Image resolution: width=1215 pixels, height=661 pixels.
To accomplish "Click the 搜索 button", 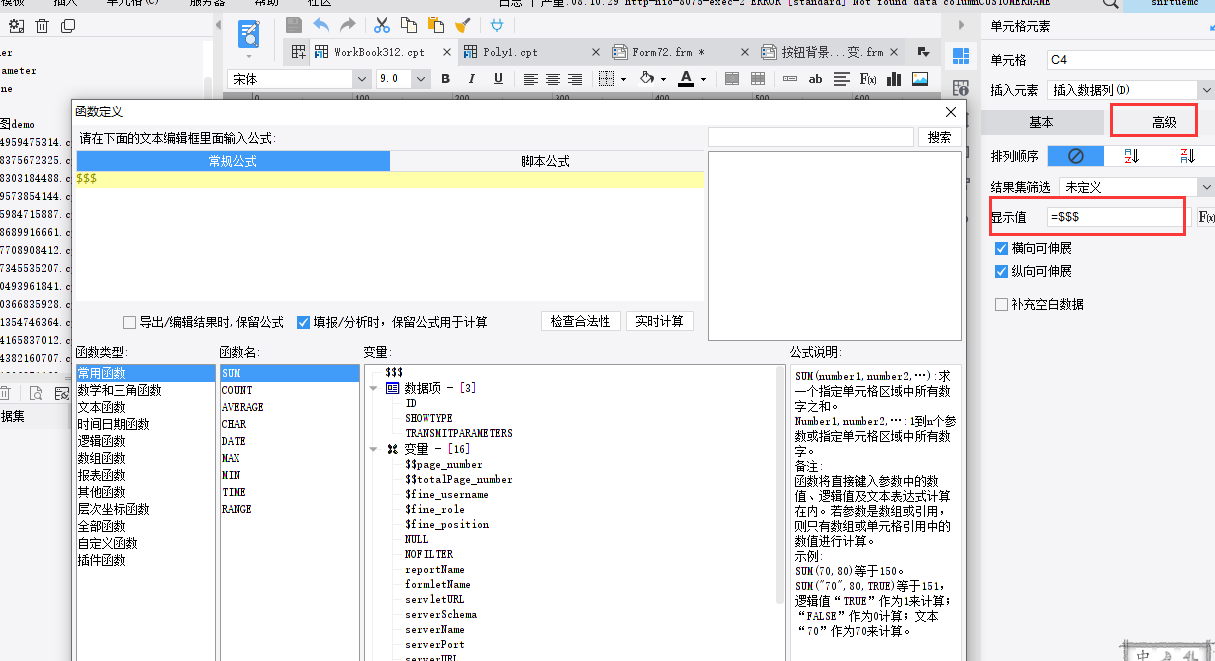I will 940,137.
